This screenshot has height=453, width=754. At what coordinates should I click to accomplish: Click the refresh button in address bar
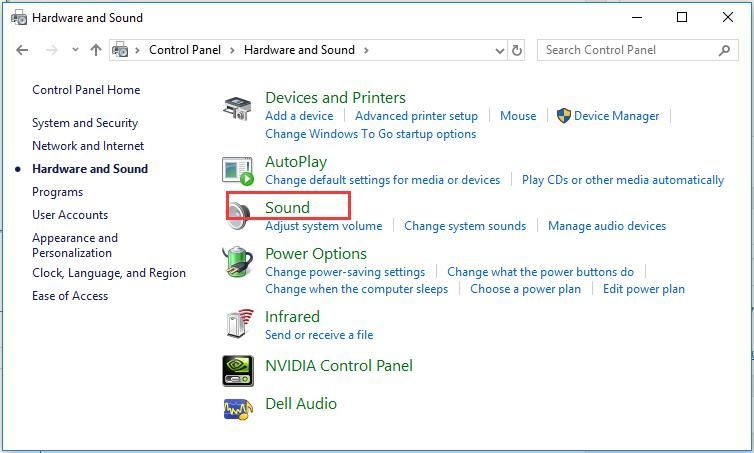[516, 50]
